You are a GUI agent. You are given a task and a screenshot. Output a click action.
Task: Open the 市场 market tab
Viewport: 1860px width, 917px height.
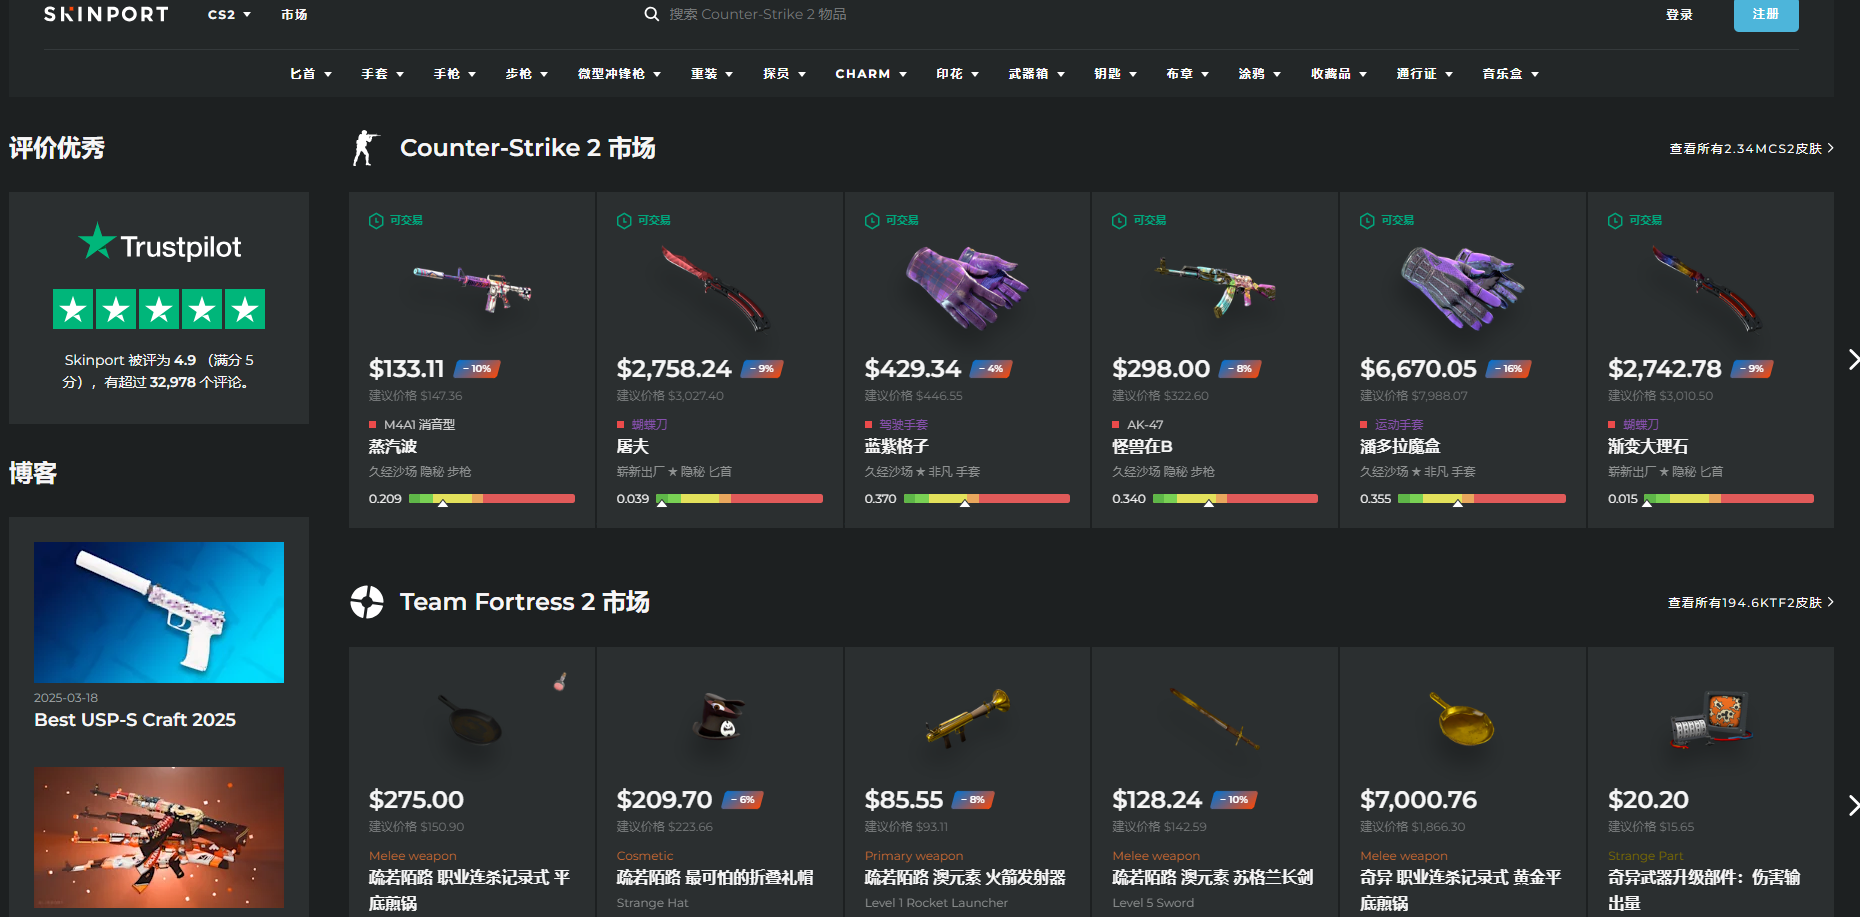(x=294, y=14)
